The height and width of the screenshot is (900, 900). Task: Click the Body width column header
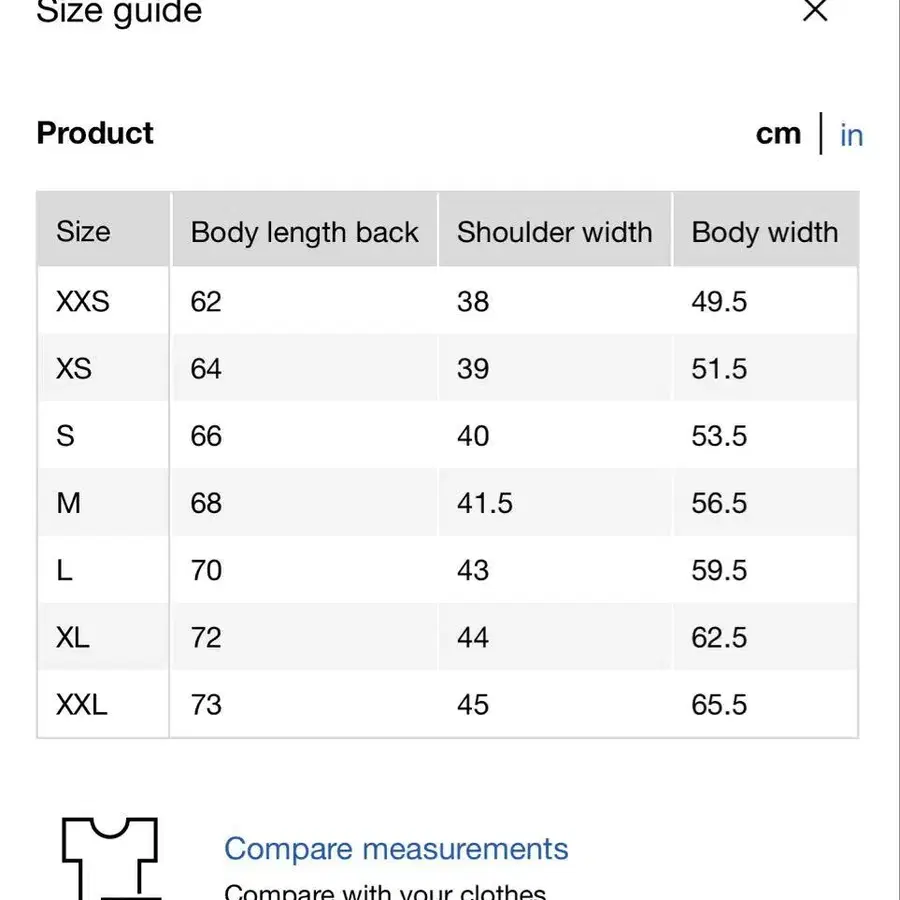coord(765,232)
